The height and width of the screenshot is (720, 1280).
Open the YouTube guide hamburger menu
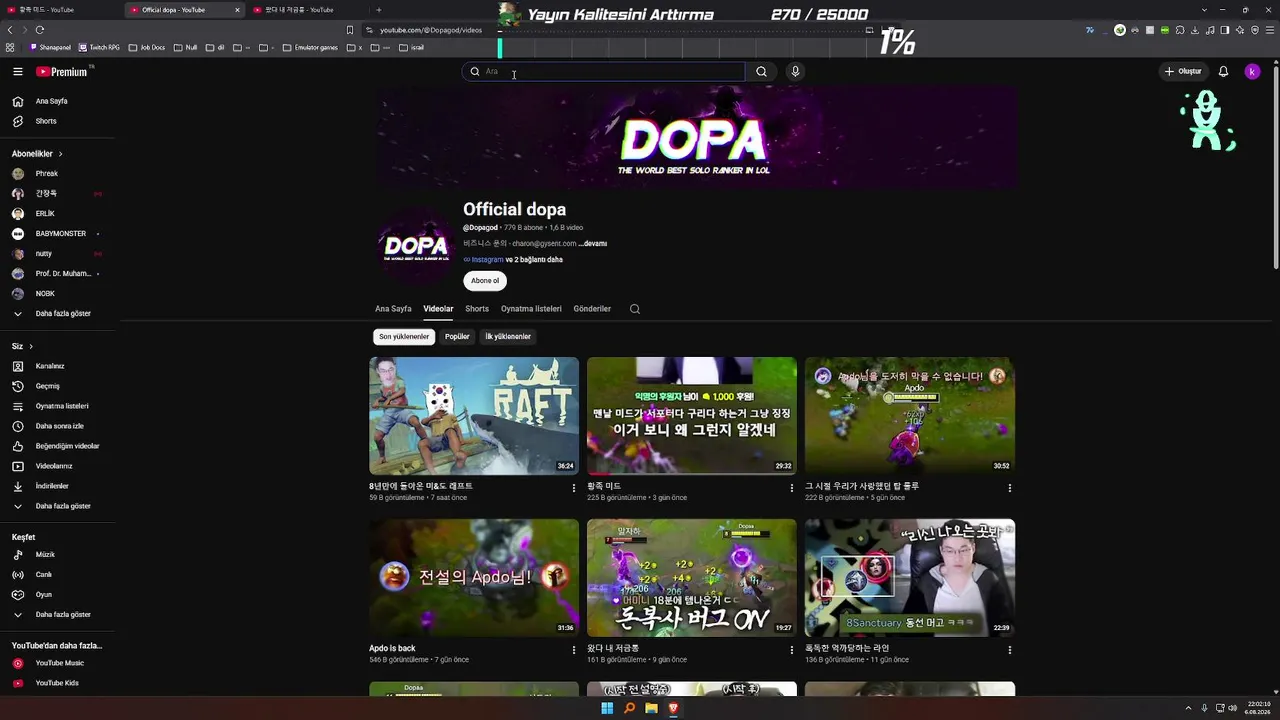(x=18, y=72)
